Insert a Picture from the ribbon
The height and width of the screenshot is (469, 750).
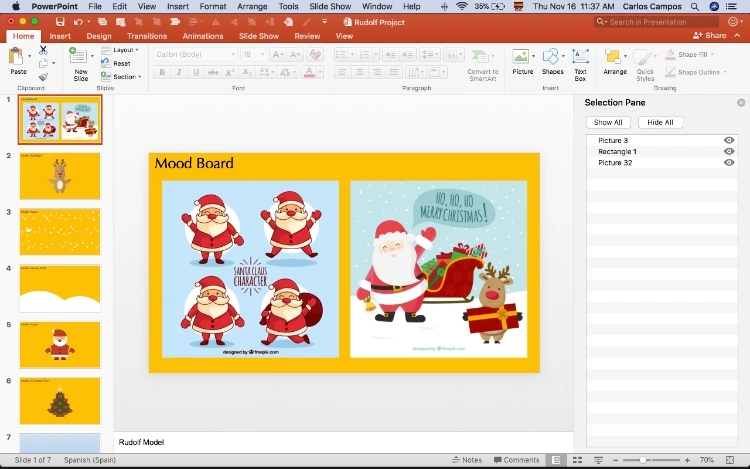tap(522, 58)
